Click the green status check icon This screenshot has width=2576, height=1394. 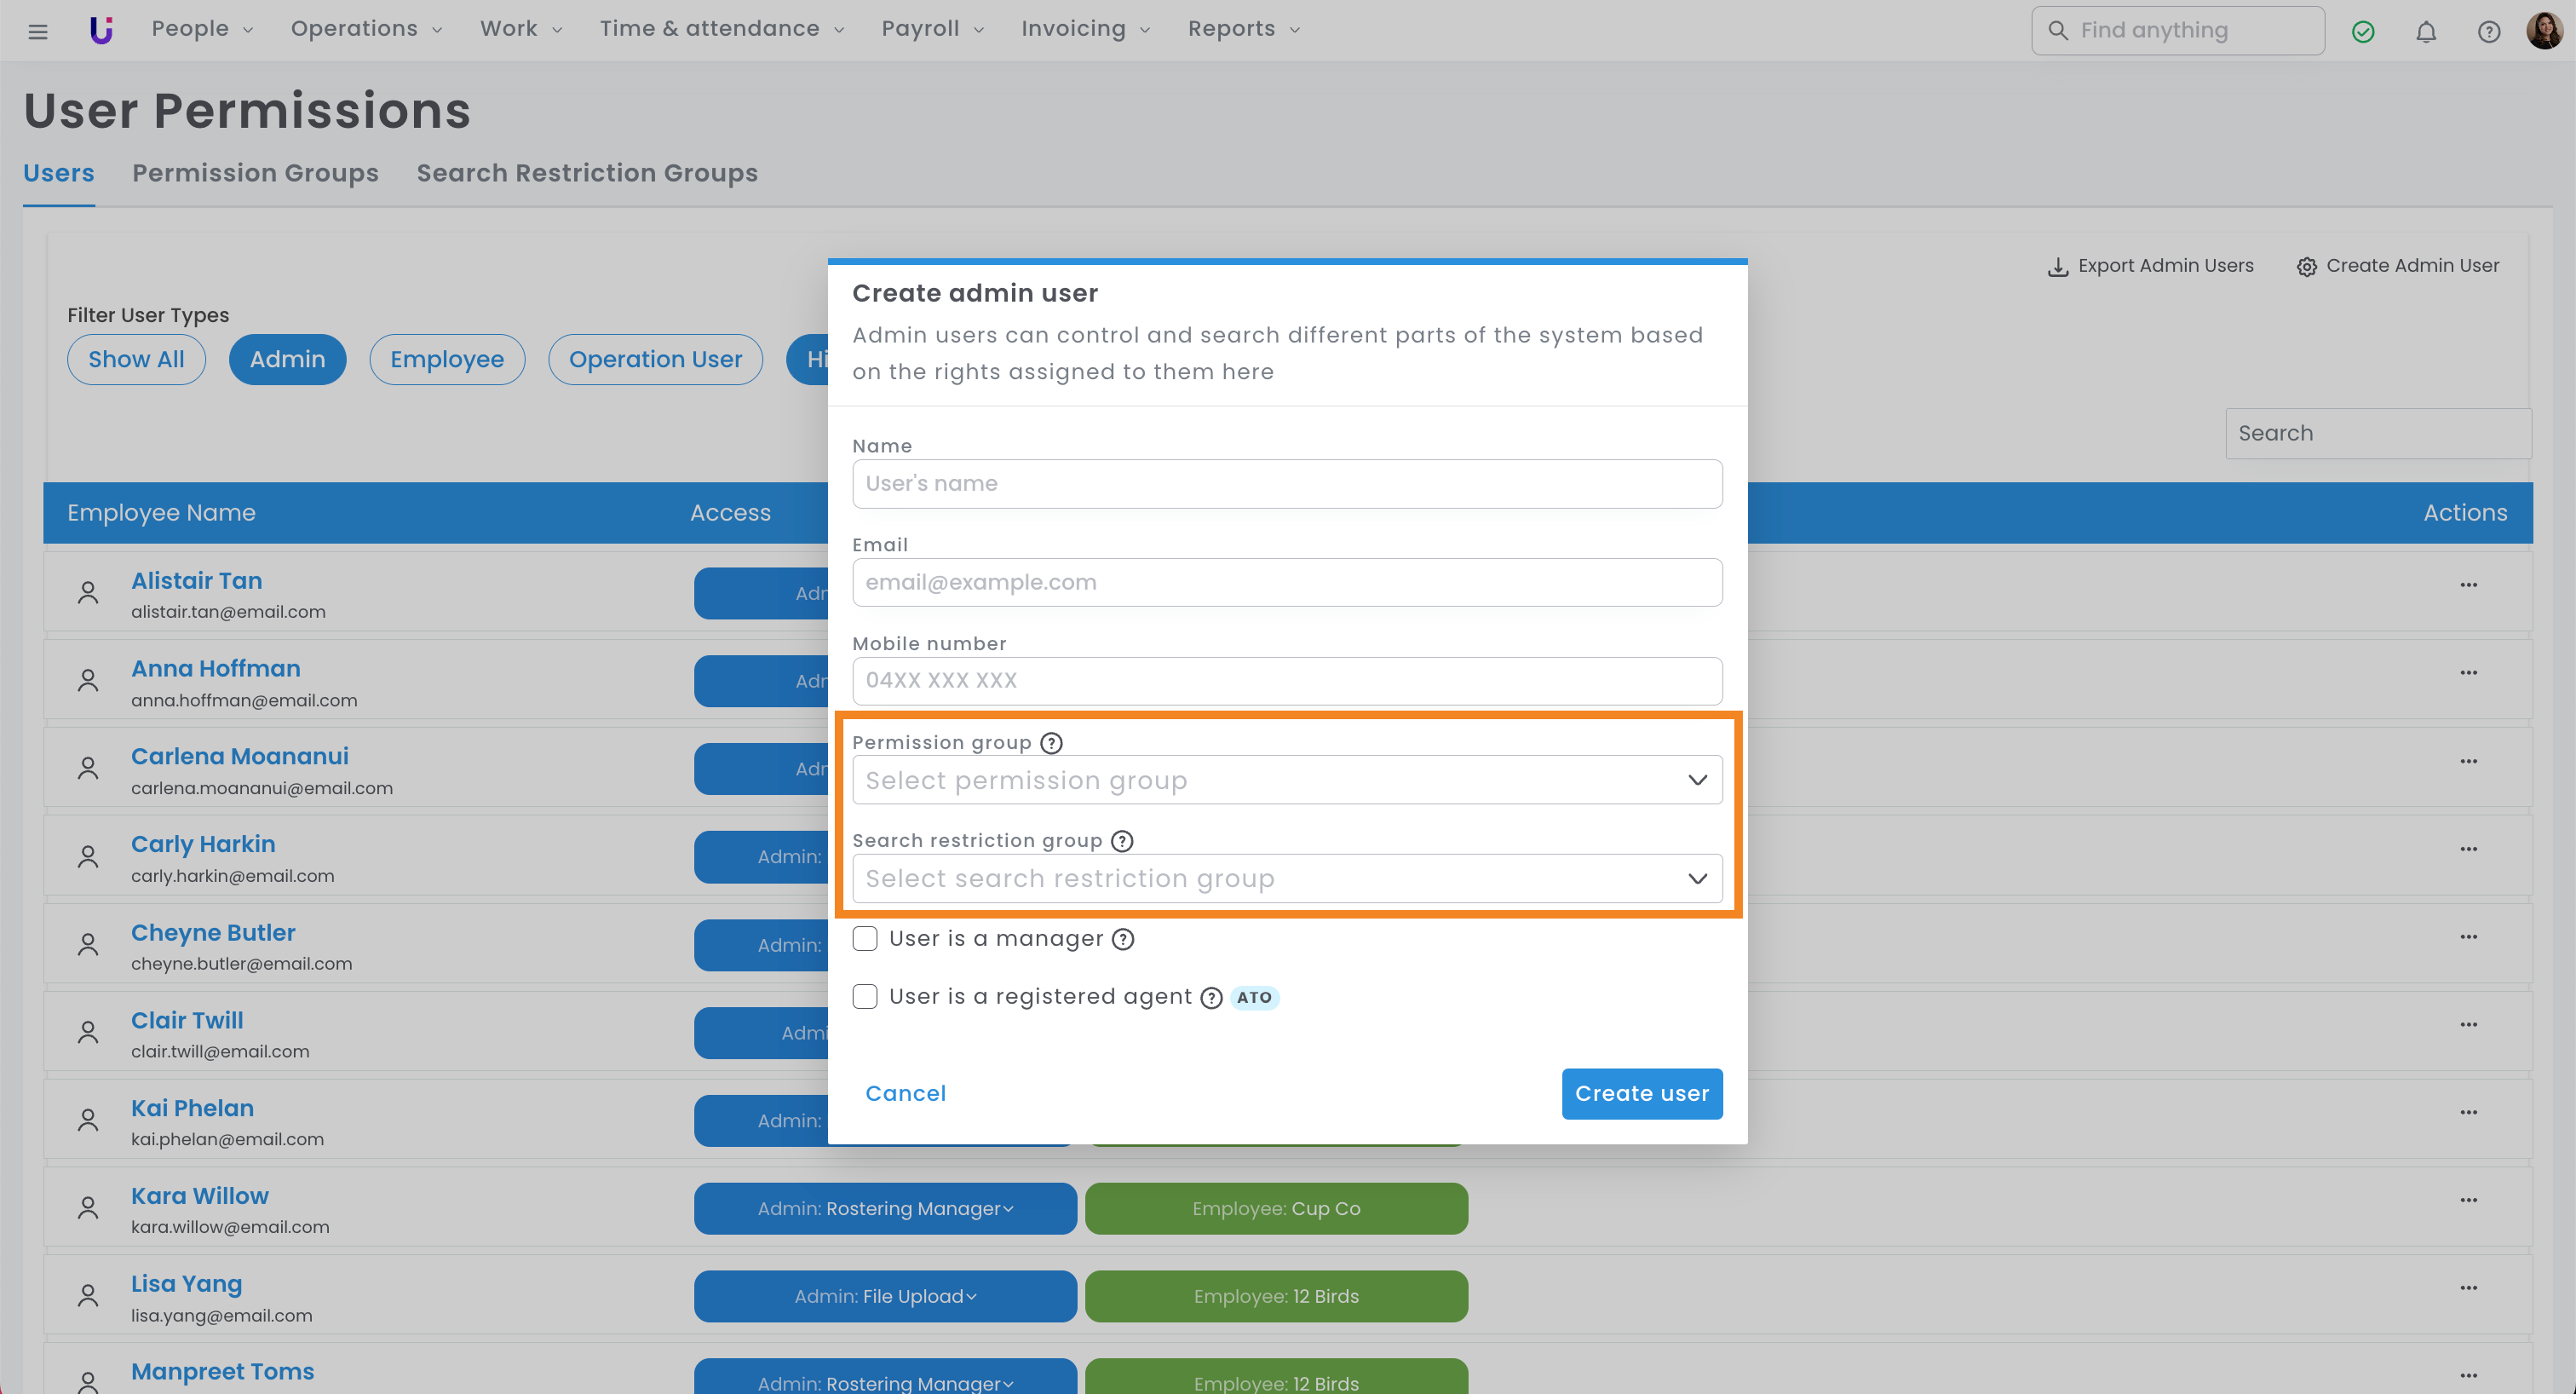pyautogui.click(x=2362, y=31)
